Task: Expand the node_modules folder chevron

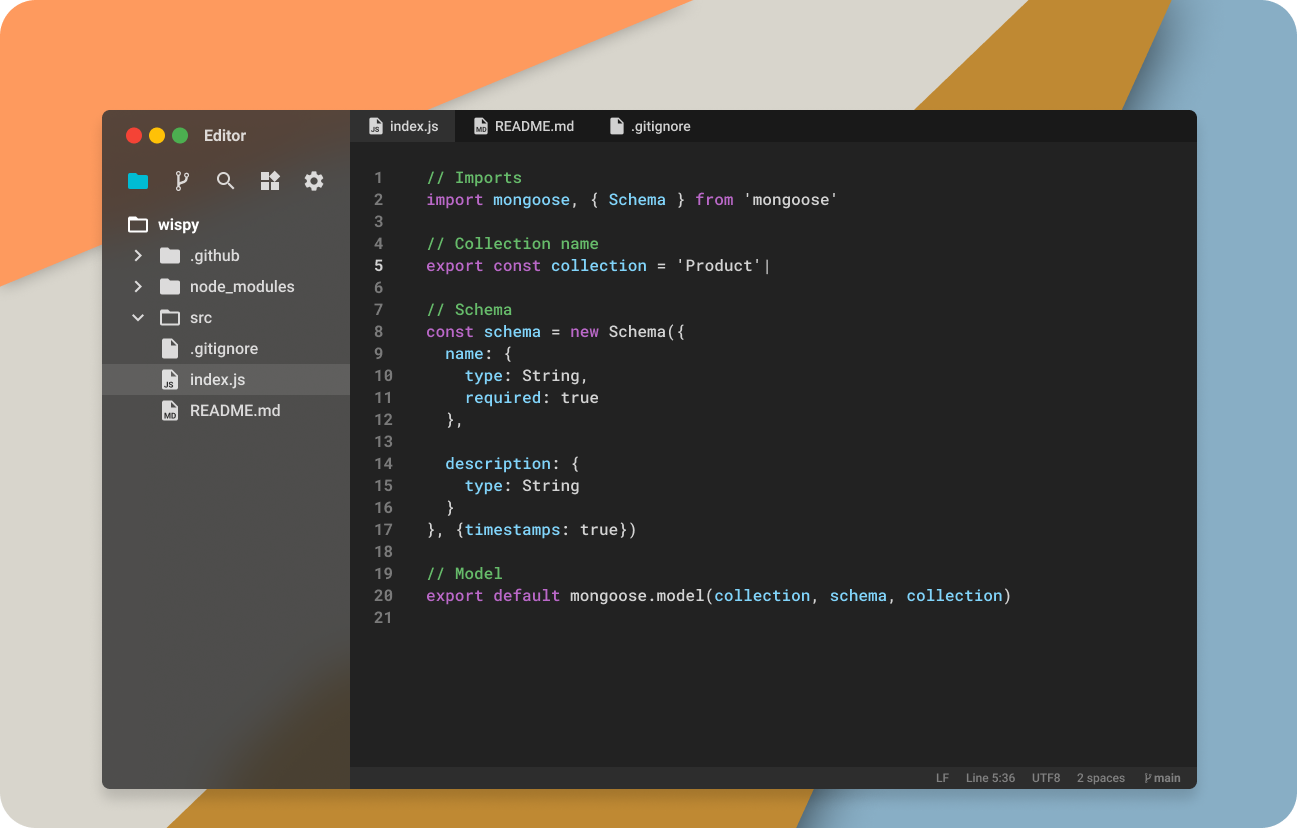Action: click(138, 287)
